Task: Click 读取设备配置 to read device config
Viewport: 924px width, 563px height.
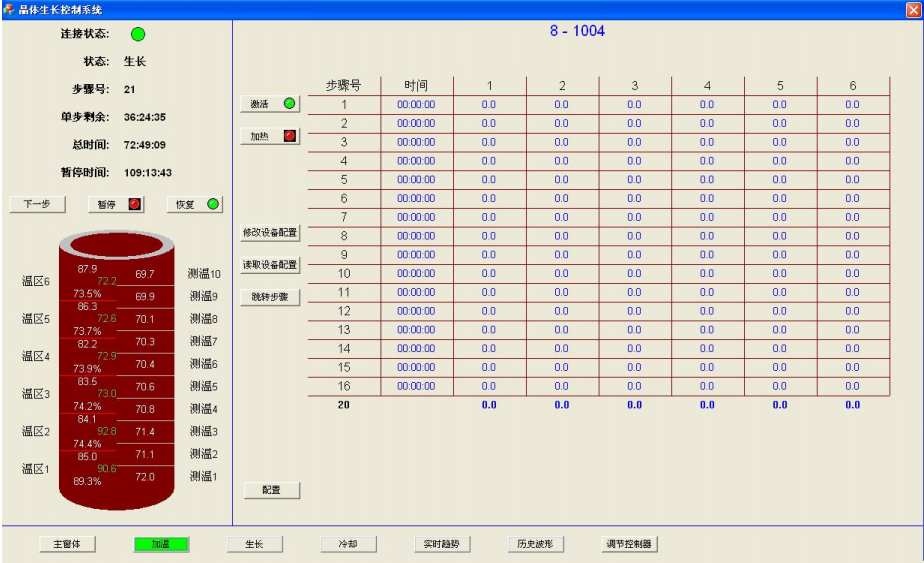Action: click(270, 265)
